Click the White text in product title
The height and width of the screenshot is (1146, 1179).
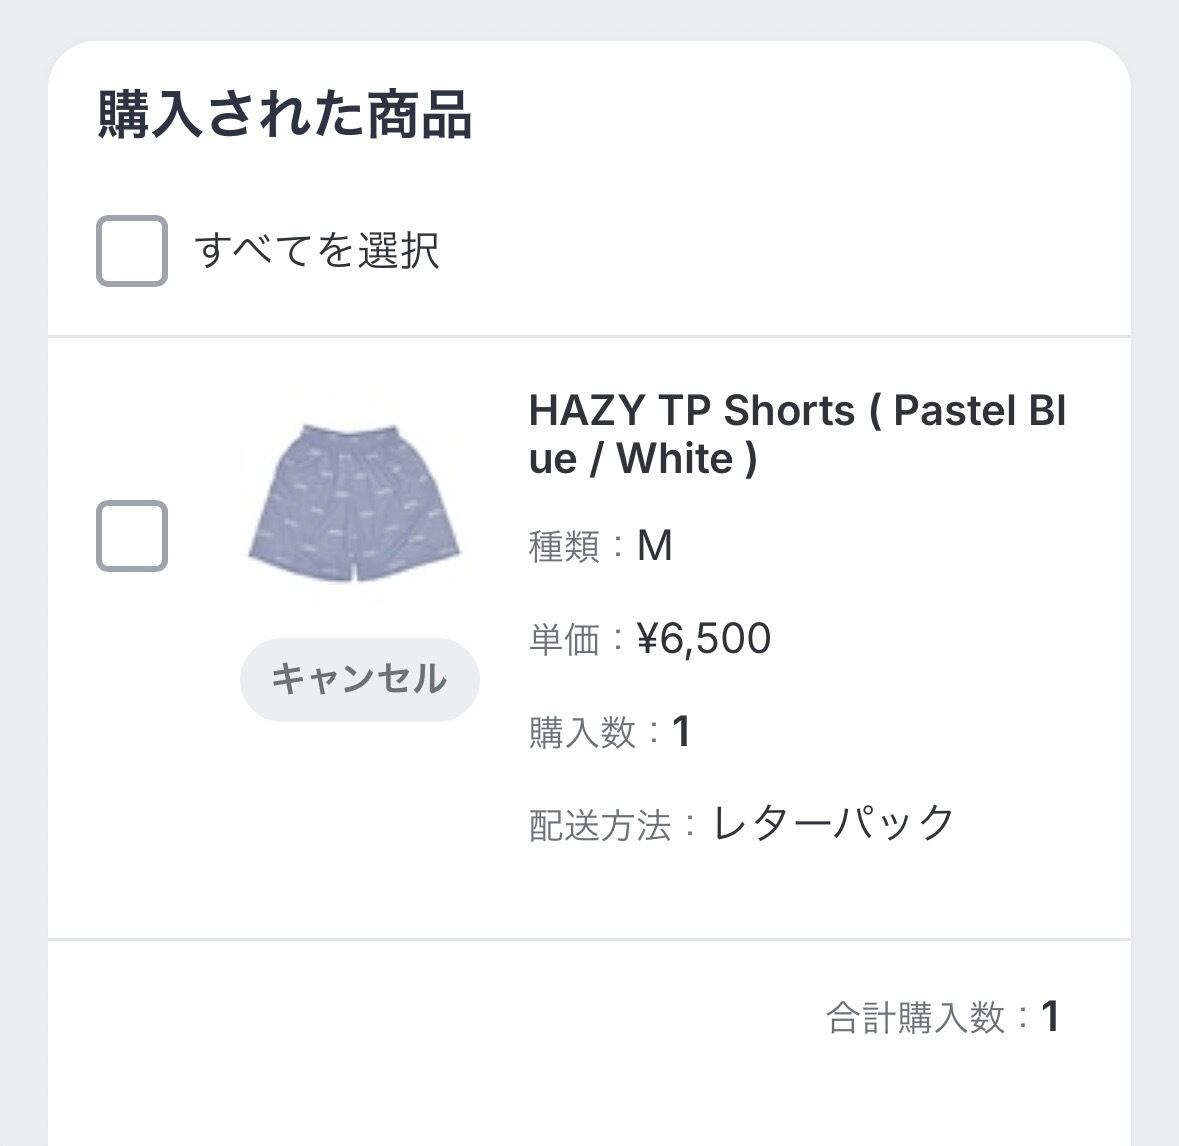[675, 460]
